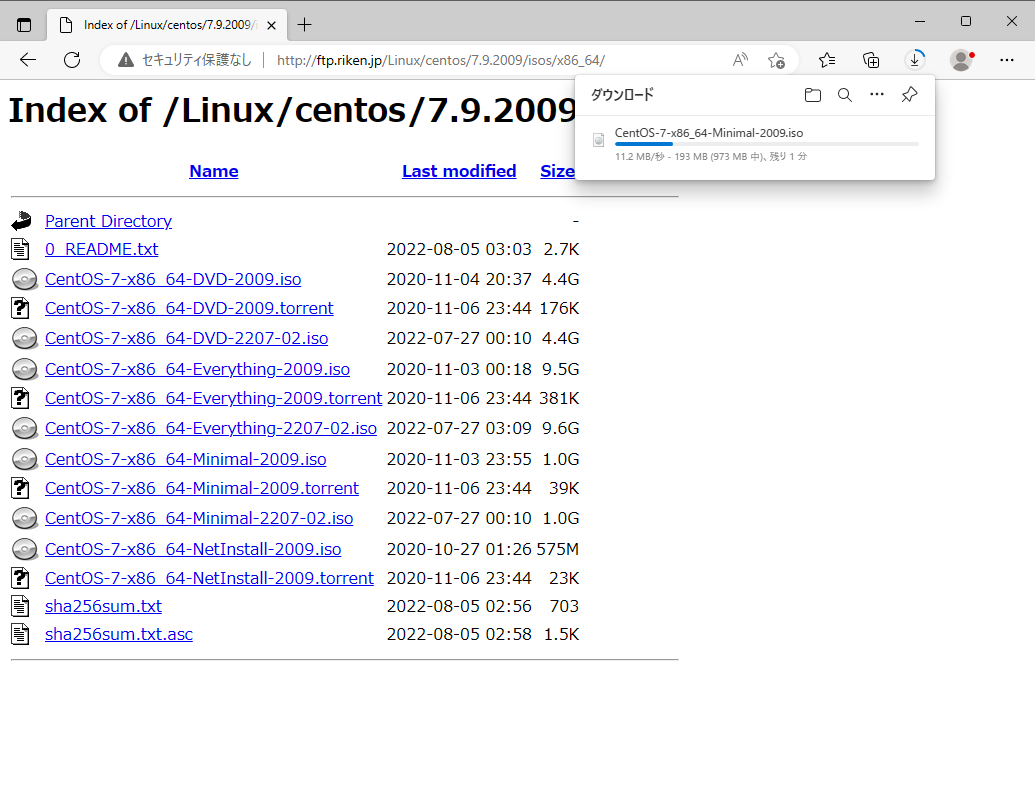
Task: Click the CentOS-7-x86_64-Minimal-2009.iso link
Action: tap(185, 459)
